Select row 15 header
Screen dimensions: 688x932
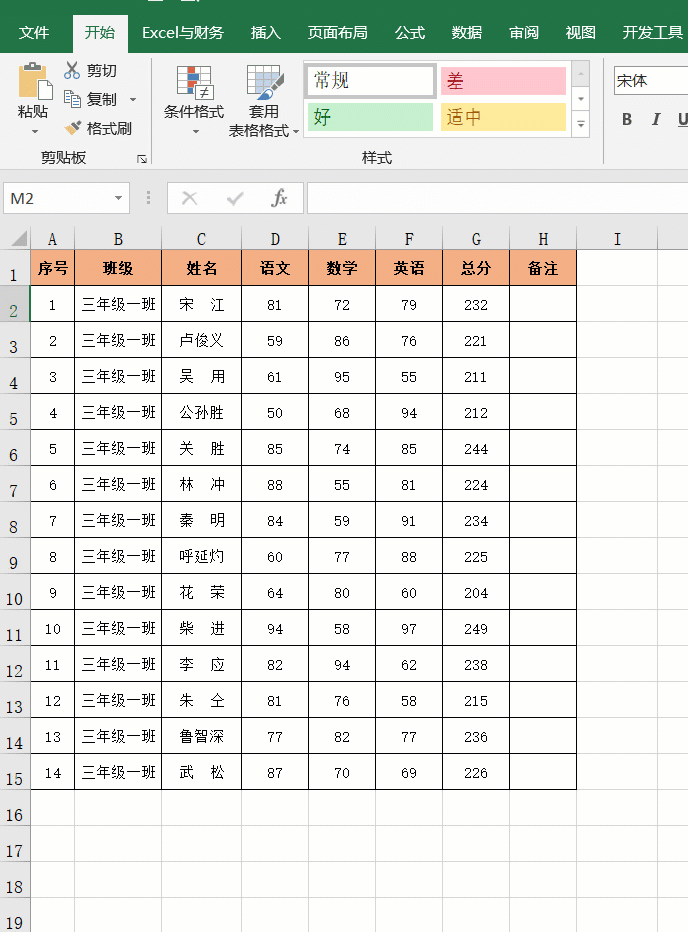pyautogui.click(x=14, y=773)
